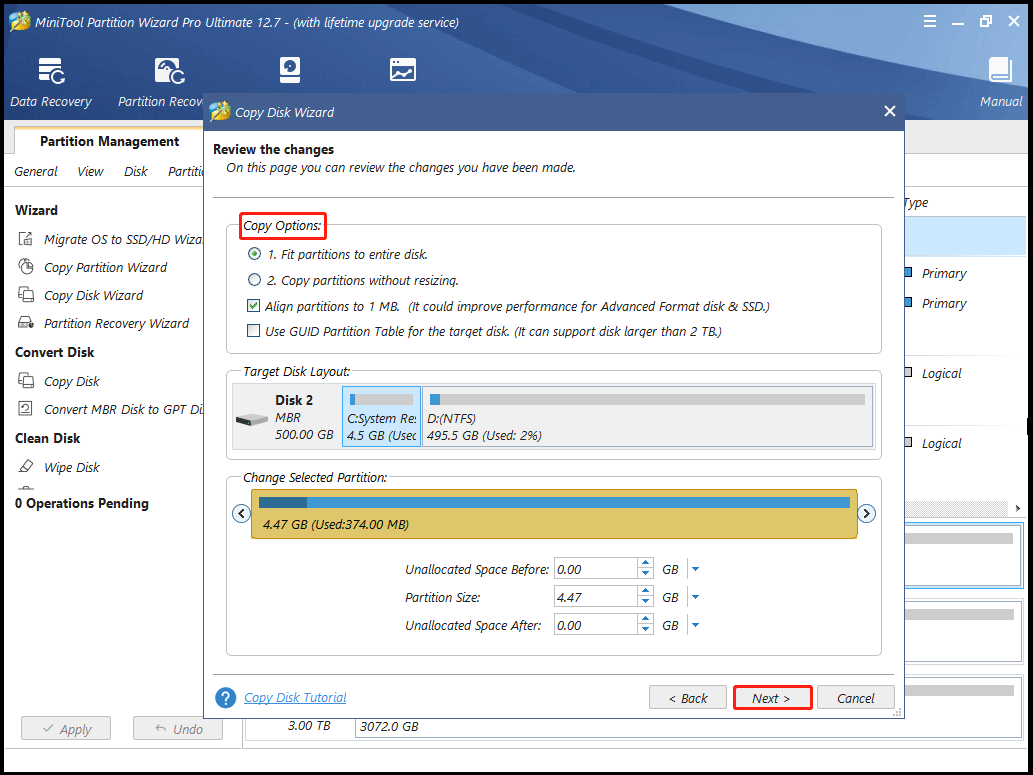Click the Disk 2 drive icon

(252, 419)
